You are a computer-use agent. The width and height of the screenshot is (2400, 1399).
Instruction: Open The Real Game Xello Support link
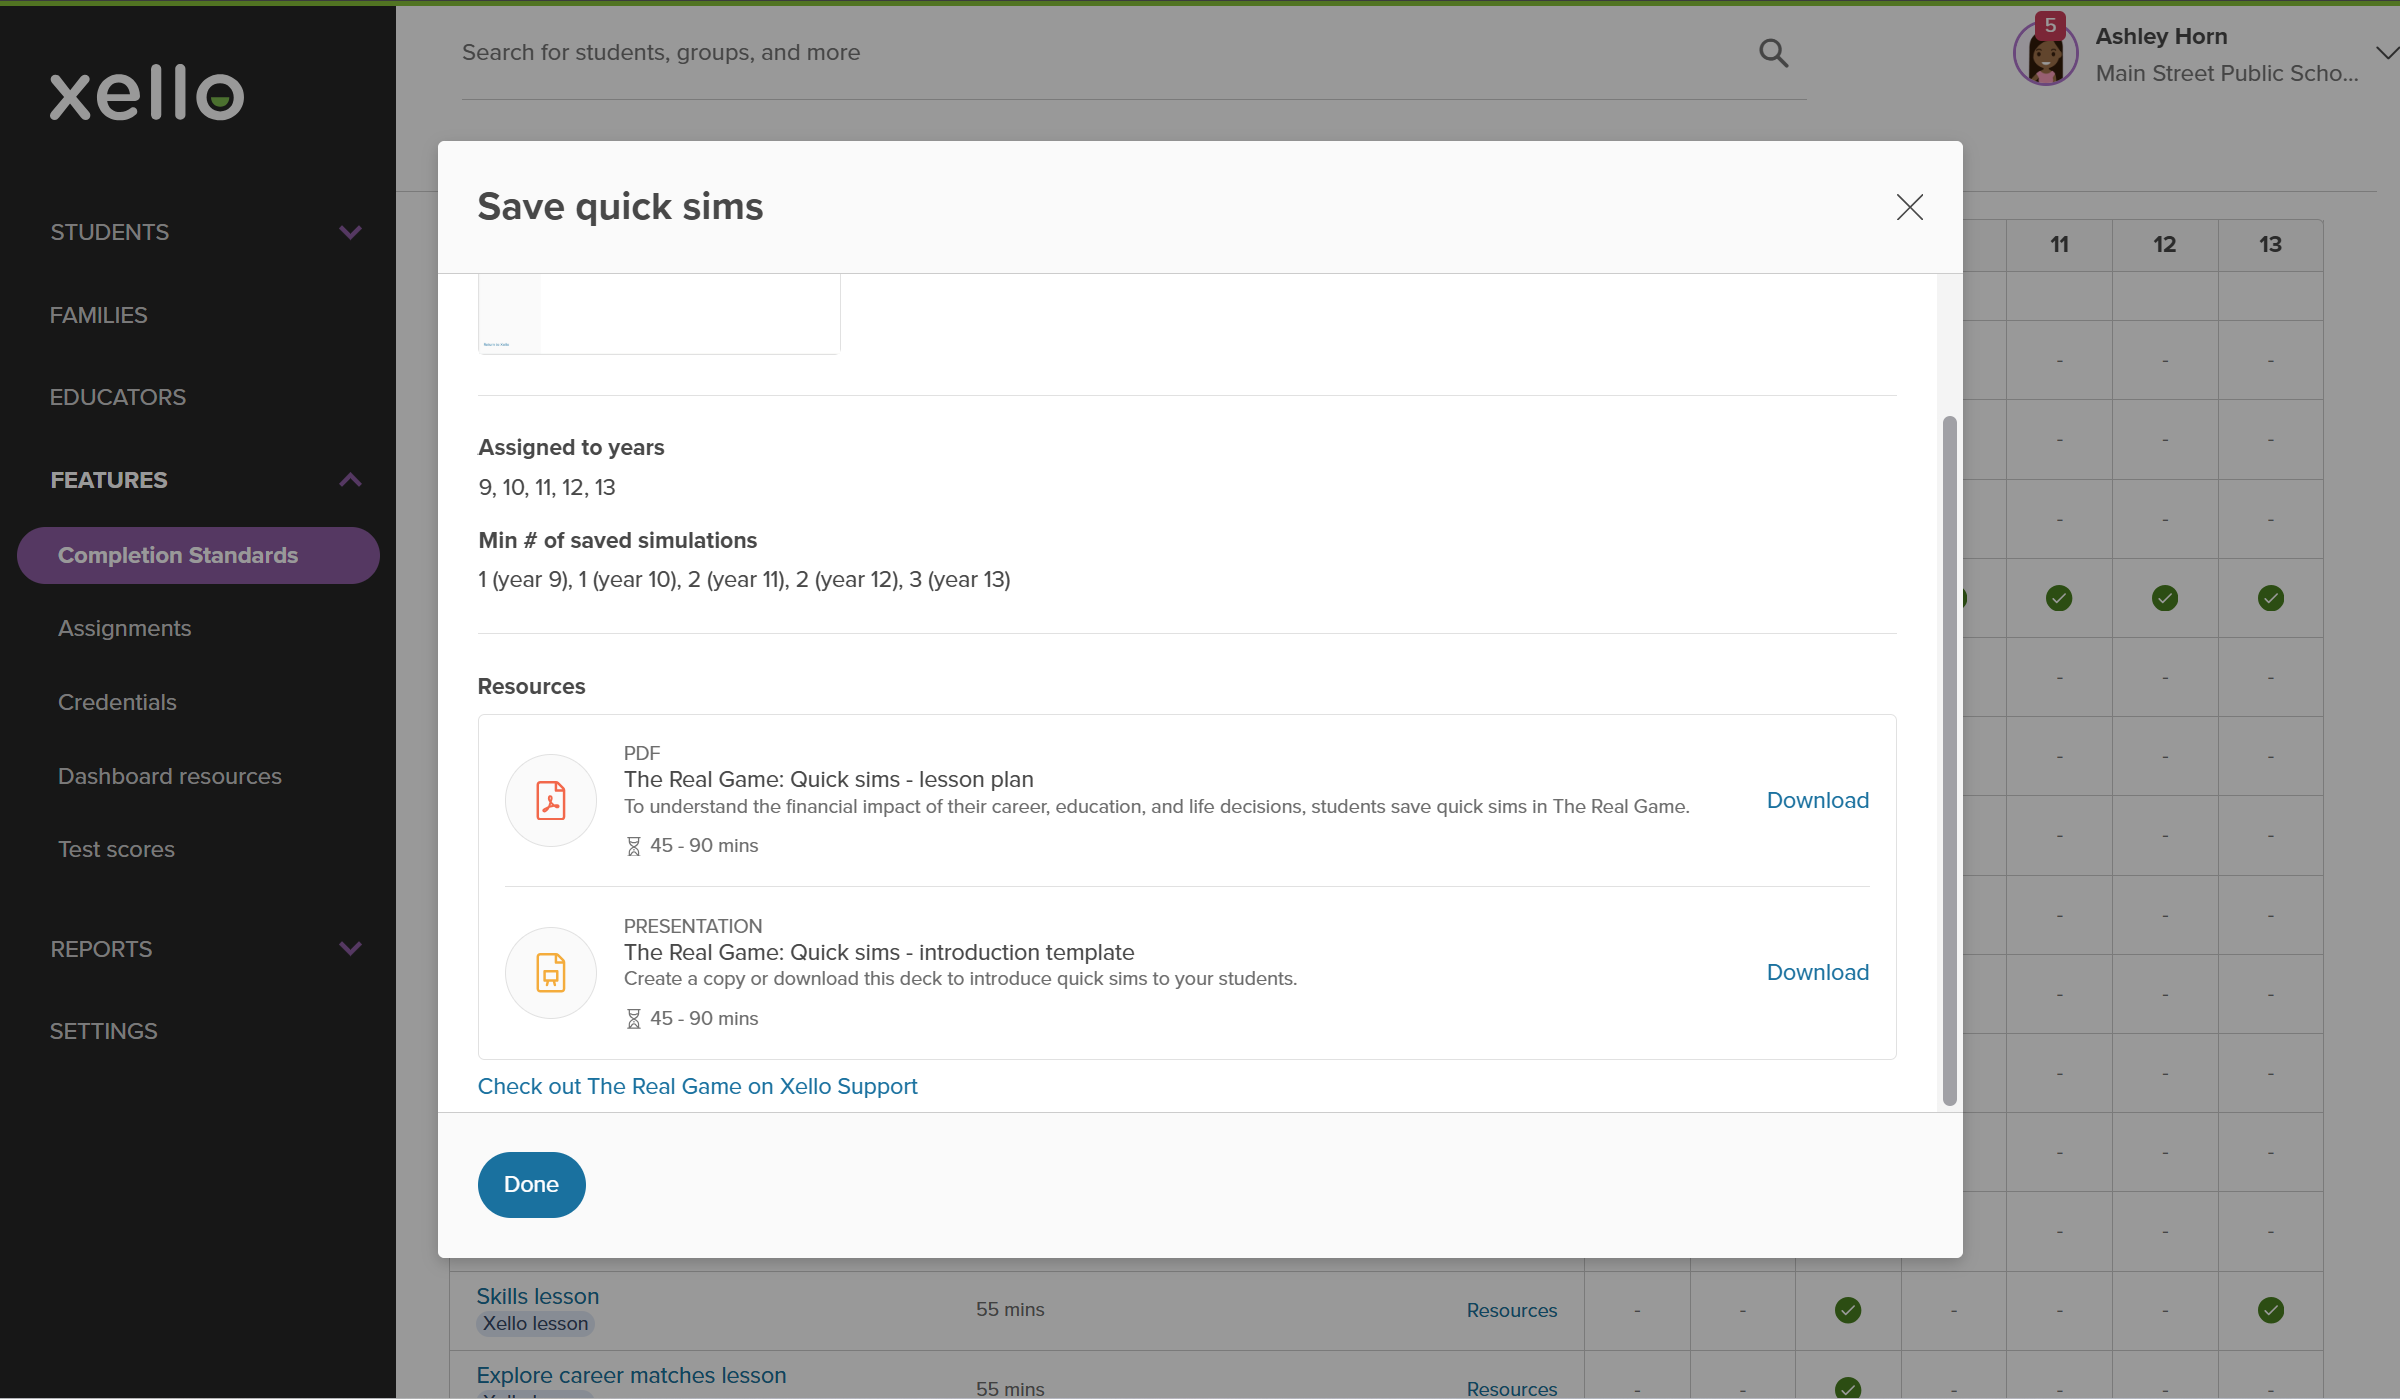point(697,1086)
